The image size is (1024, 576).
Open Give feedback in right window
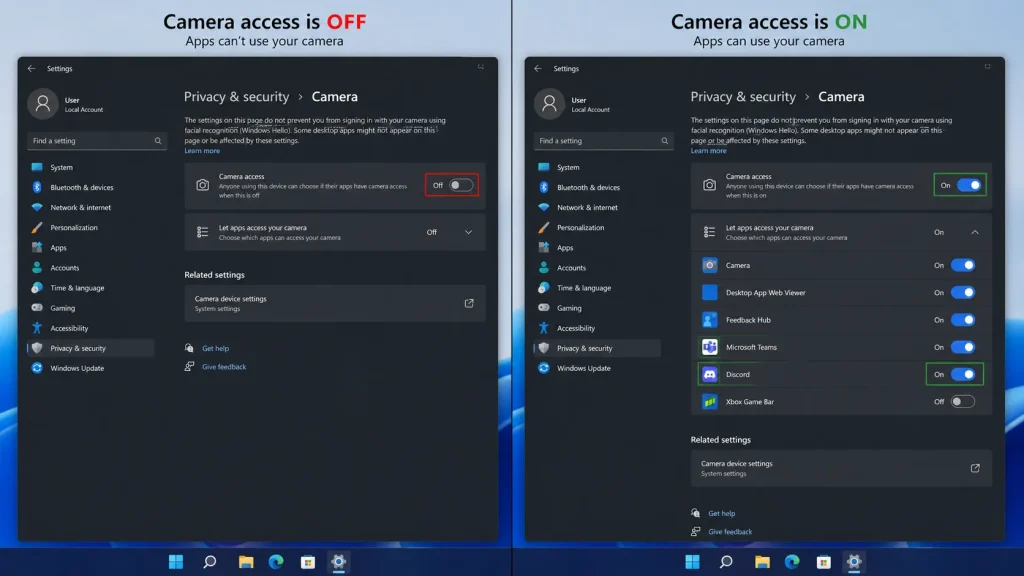(x=730, y=532)
